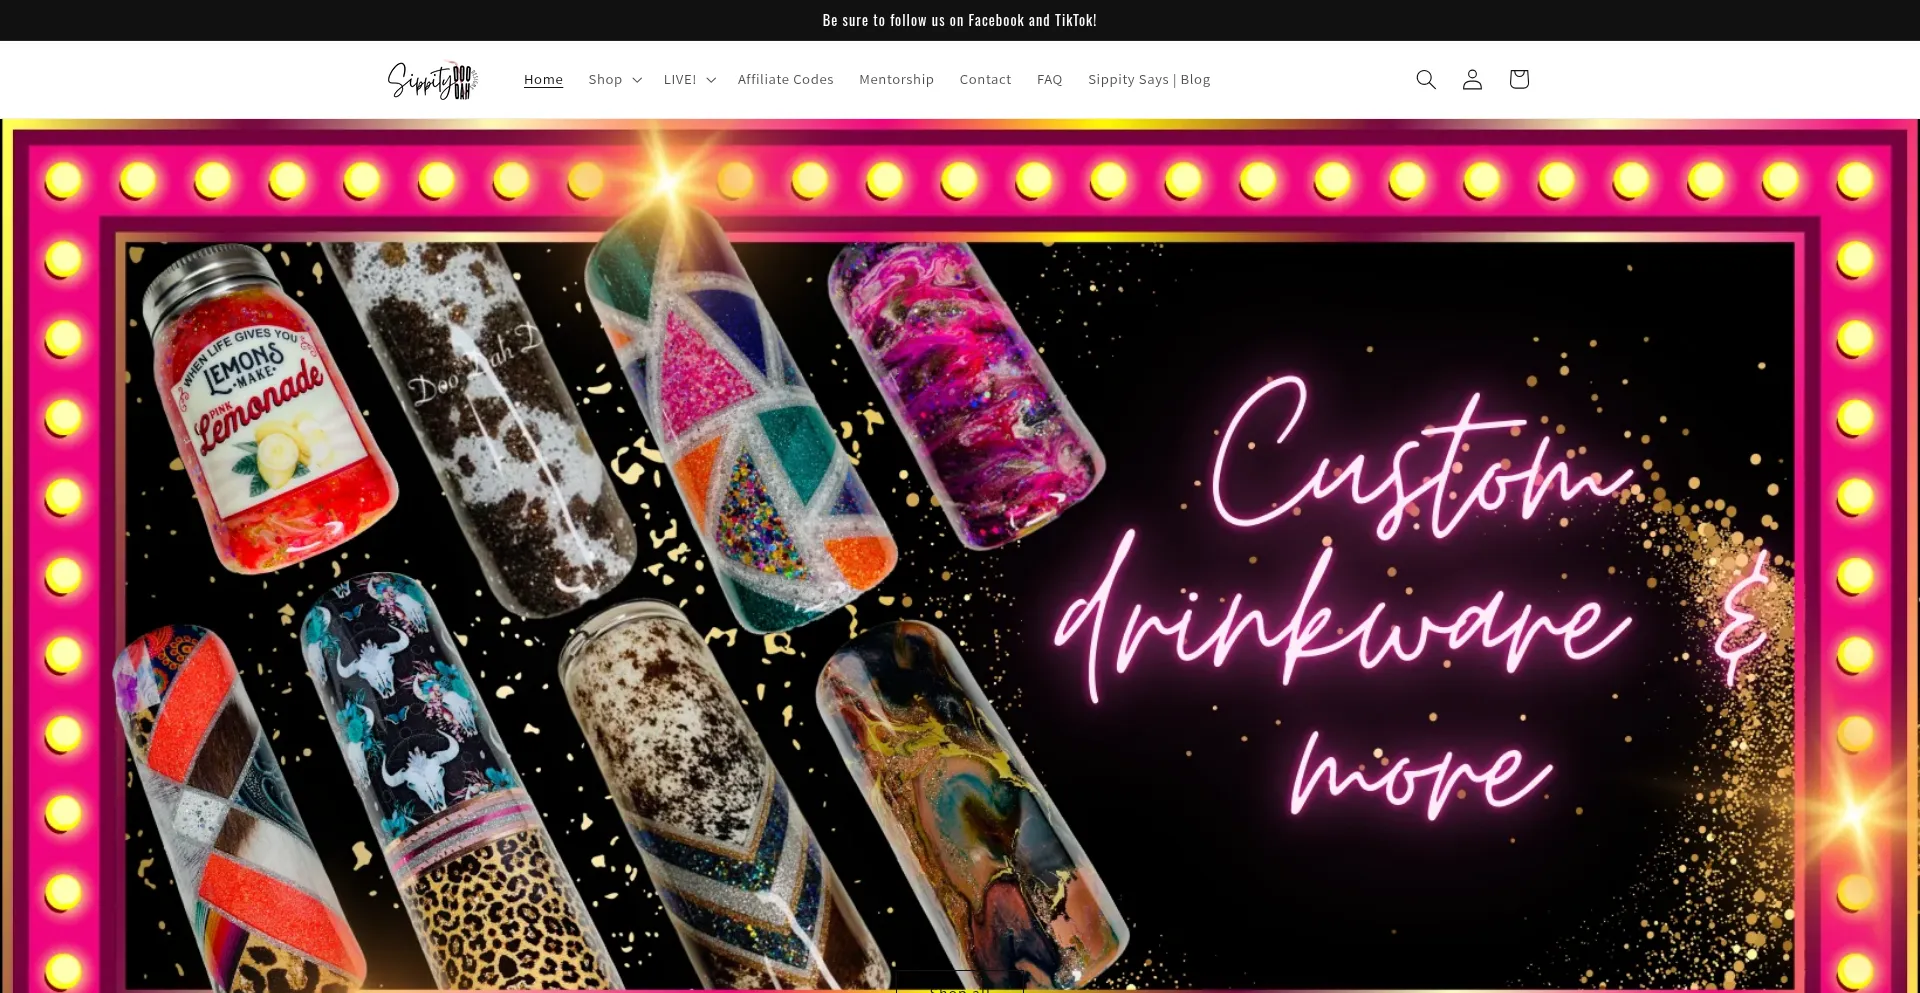
Task: Open the FAQ page
Action: (x=1049, y=79)
